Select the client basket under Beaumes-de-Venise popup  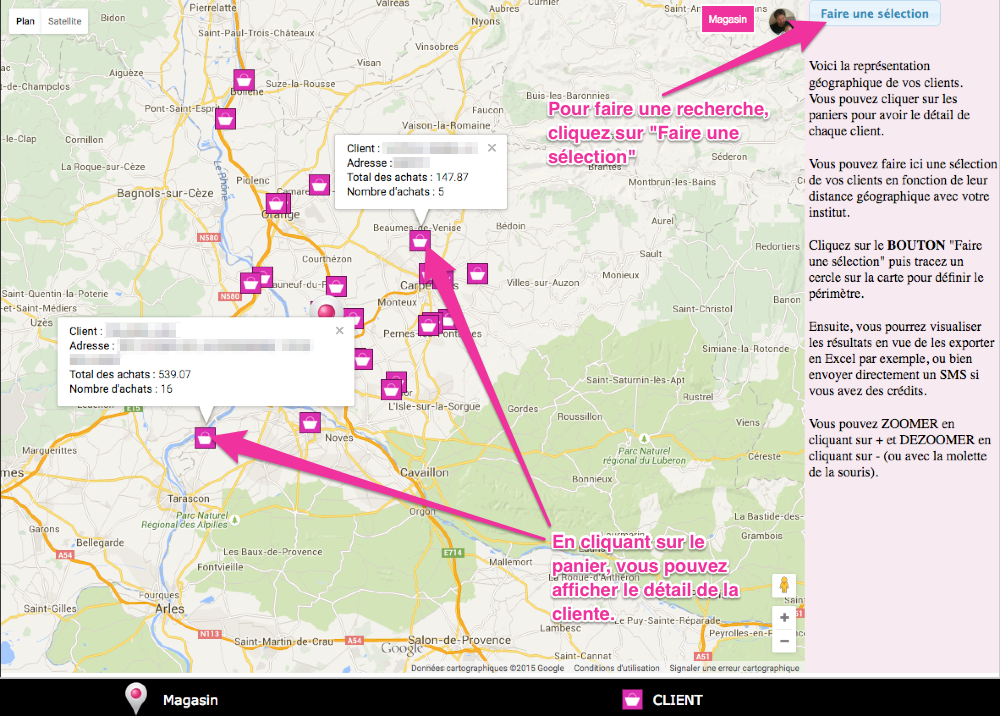[420, 240]
